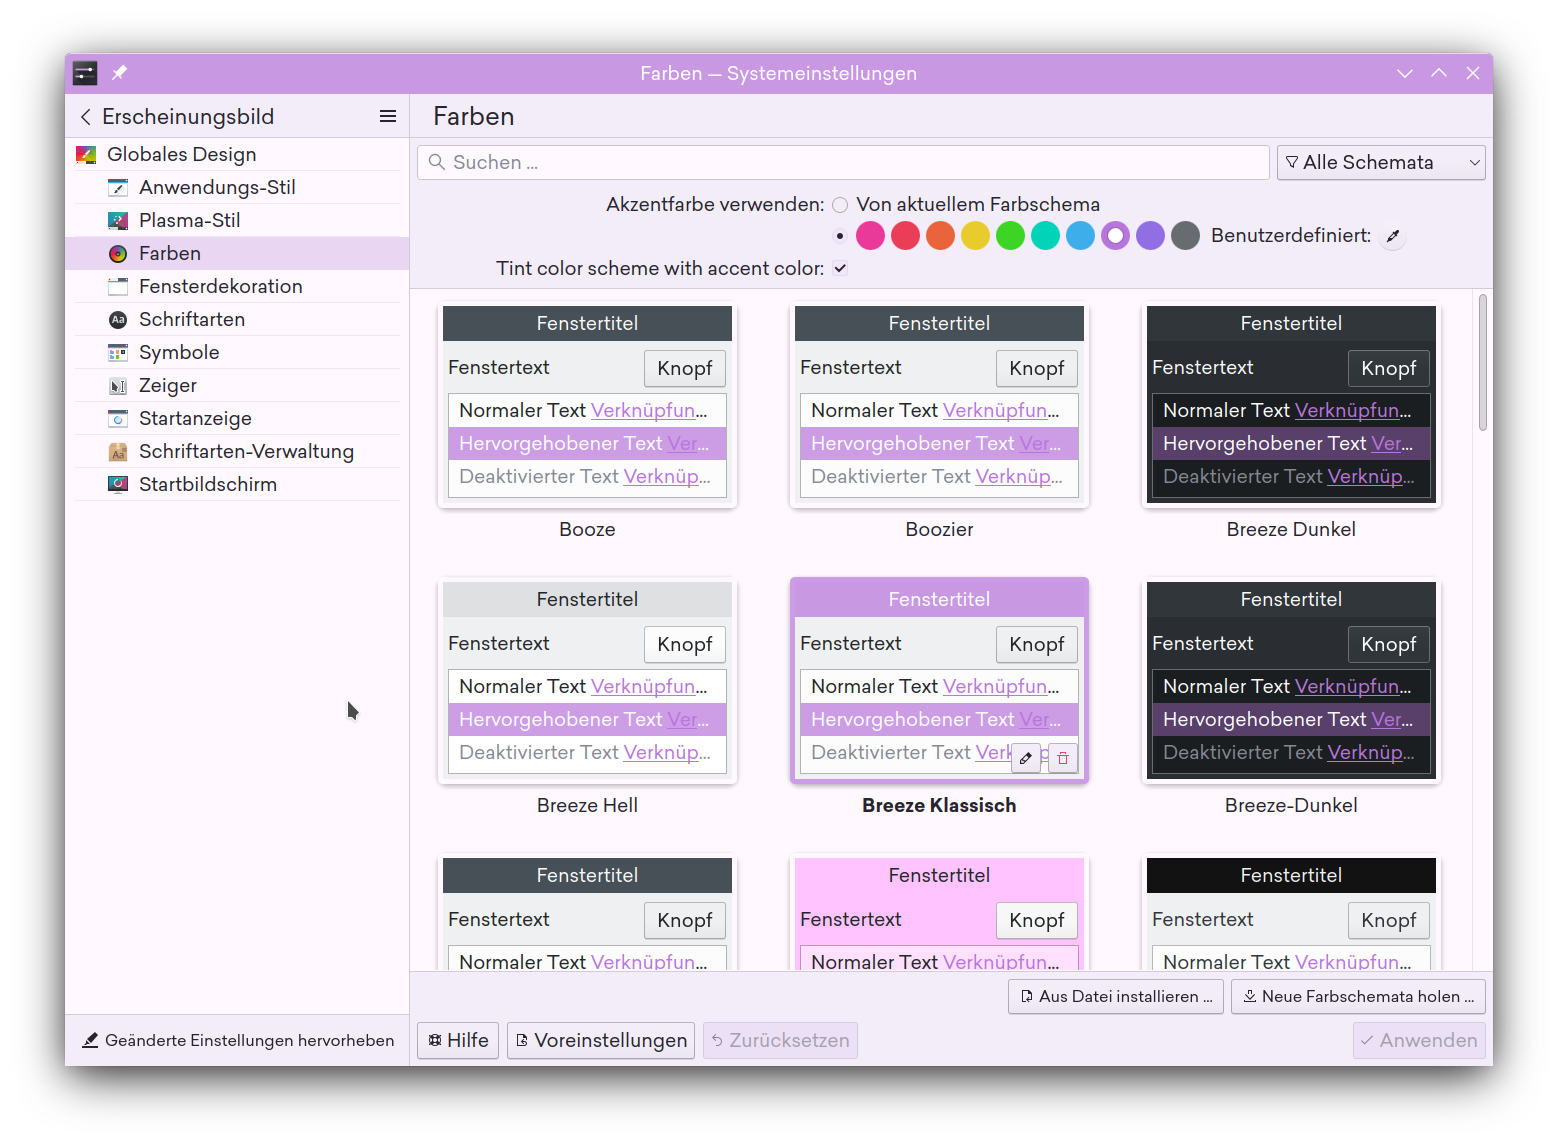Viewport: 1558px width, 1143px height.
Task: Open the Alle Schemata filter dropdown
Action: tap(1380, 162)
